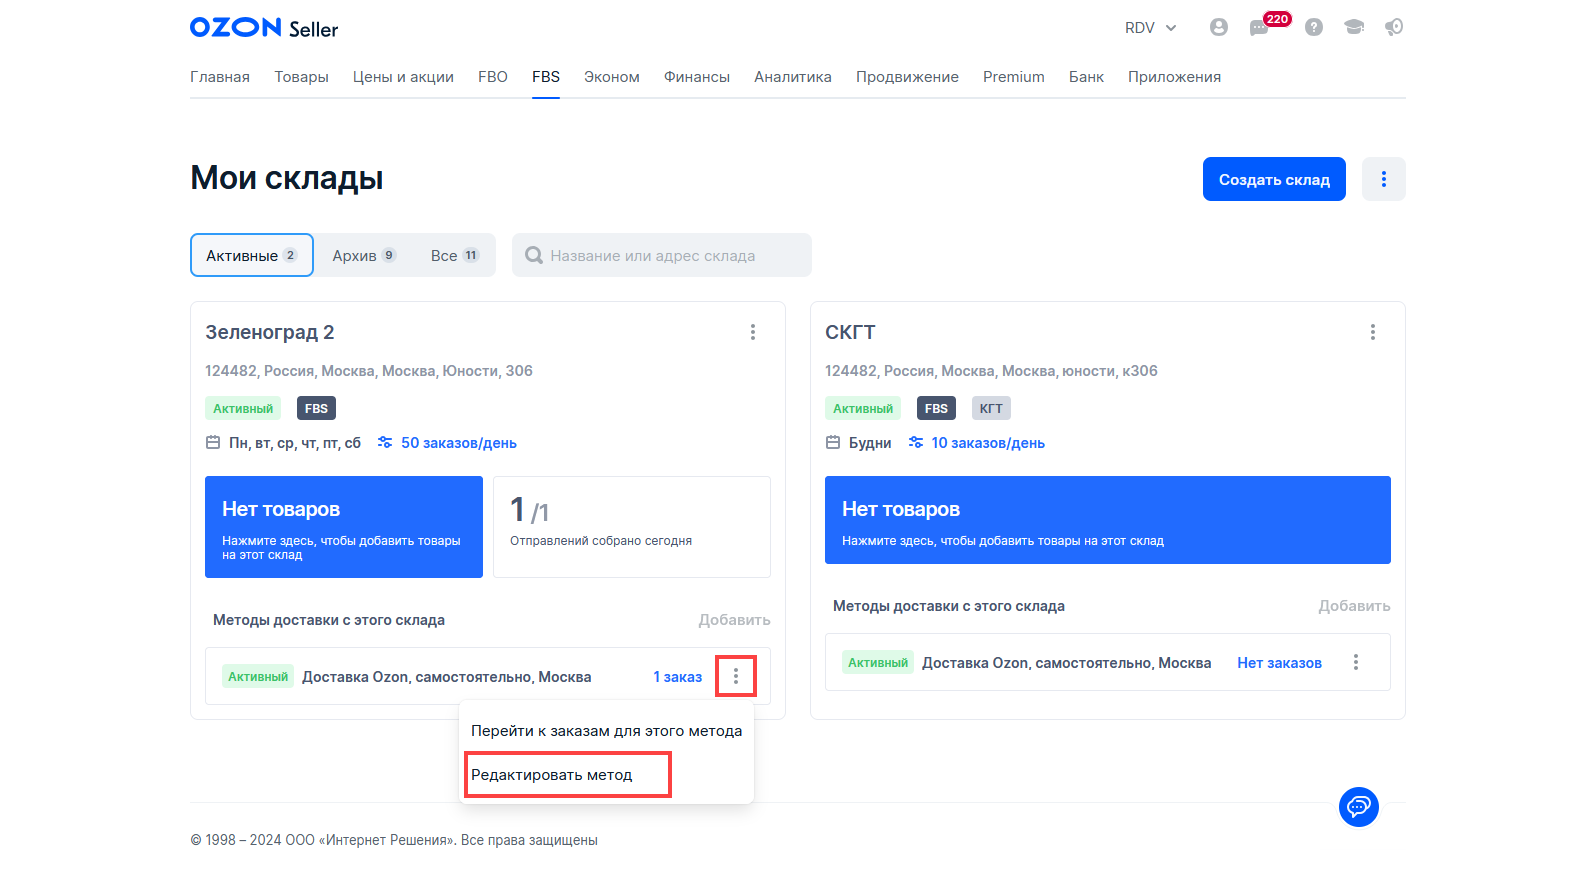Select the FBS navigation item
This screenshot has height=877, width=1596.
[x=546, y=77]
